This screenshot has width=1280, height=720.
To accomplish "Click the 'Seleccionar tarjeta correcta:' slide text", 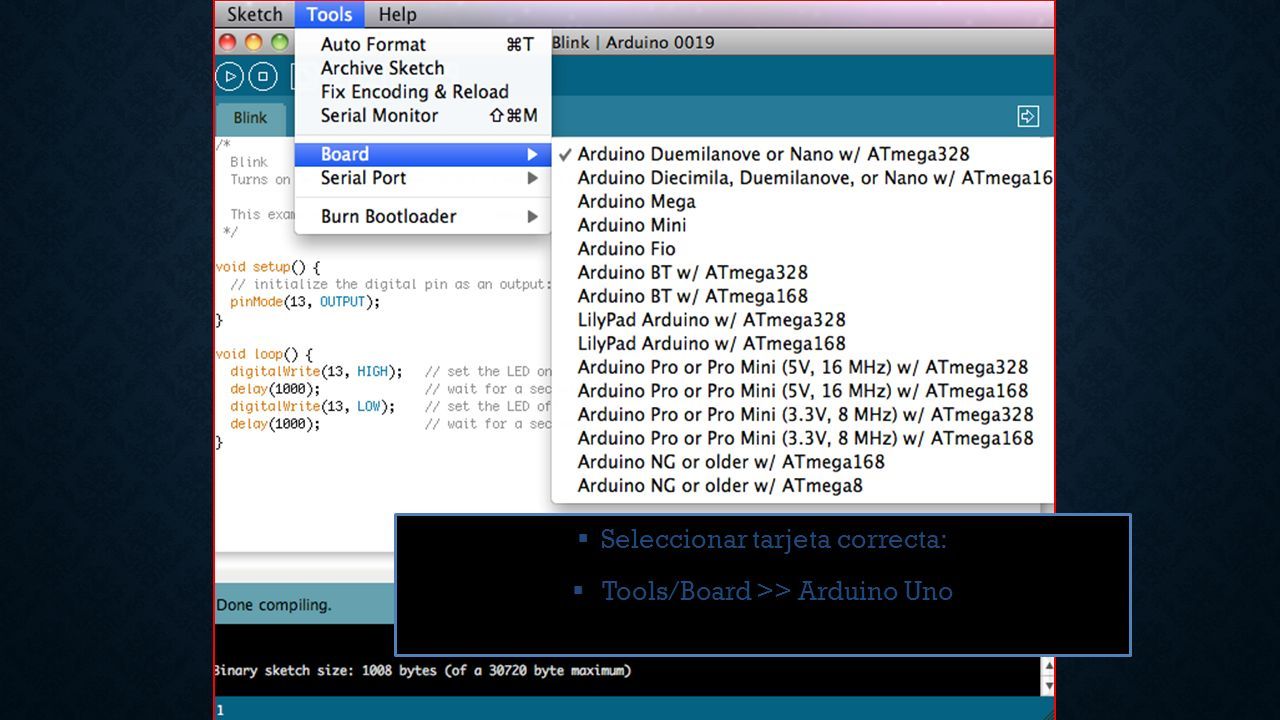I will (773, 540).
